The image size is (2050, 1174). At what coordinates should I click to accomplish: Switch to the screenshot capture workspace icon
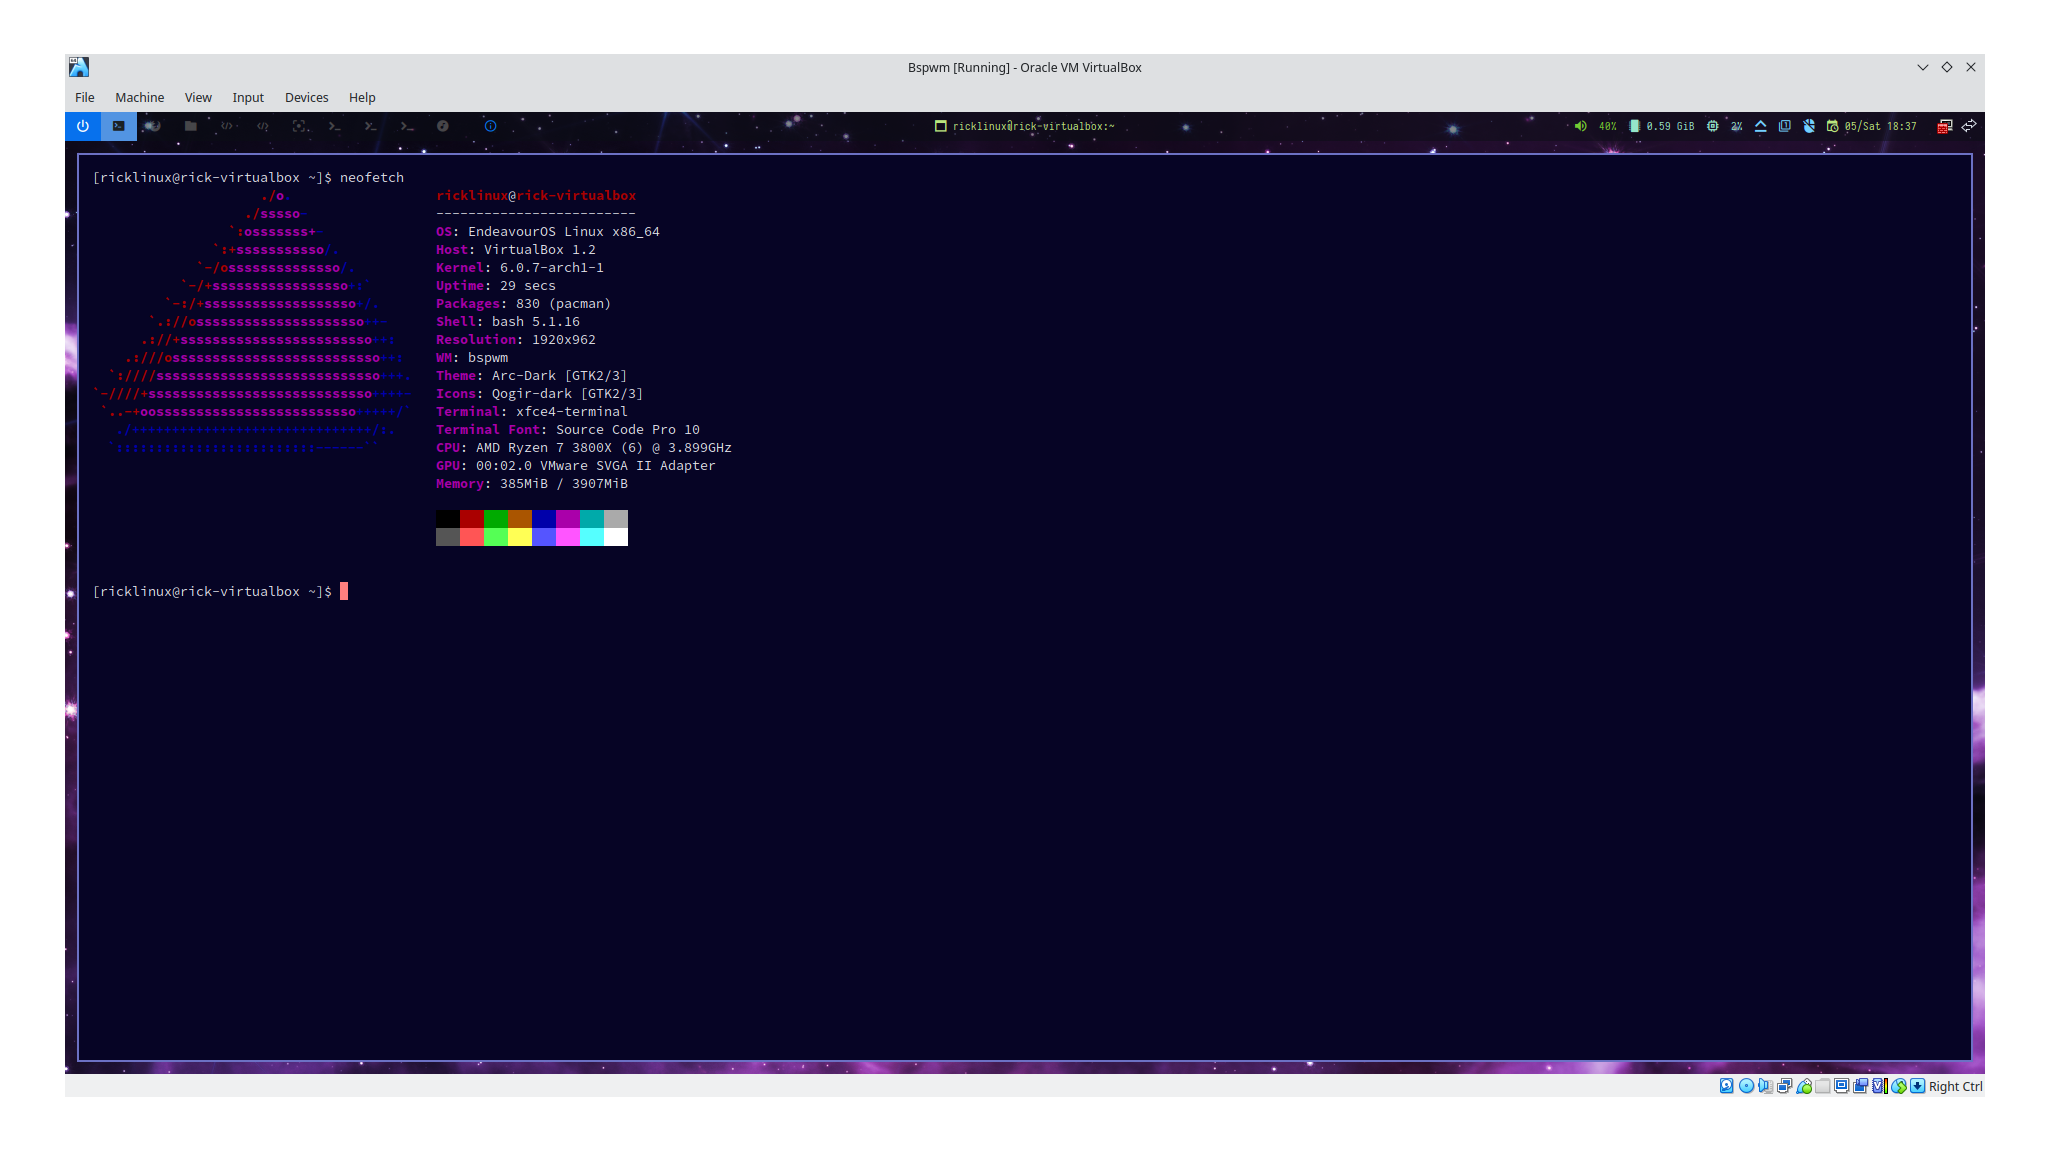coord(299,126)
